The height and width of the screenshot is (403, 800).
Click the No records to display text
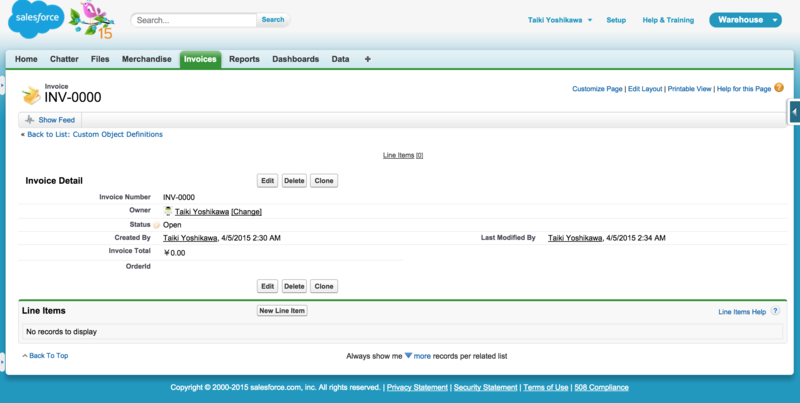pos(61,332)
